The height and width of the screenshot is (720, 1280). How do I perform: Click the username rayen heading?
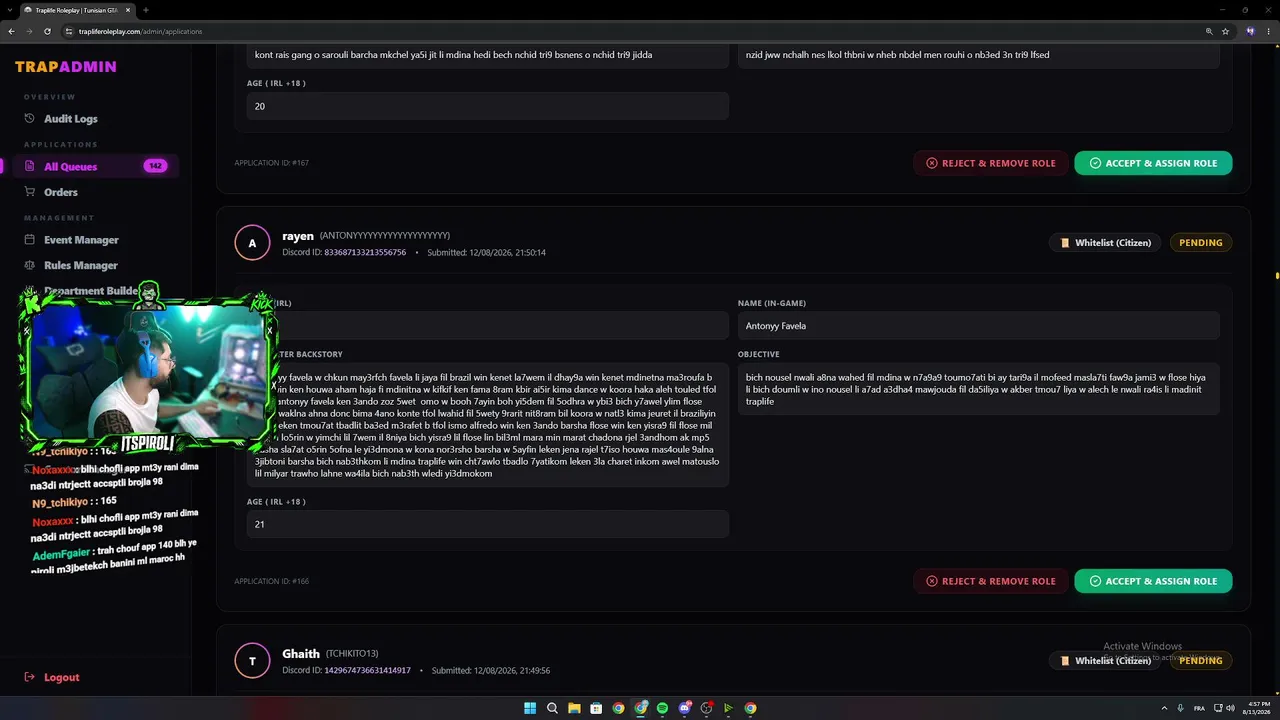(298, 236)
